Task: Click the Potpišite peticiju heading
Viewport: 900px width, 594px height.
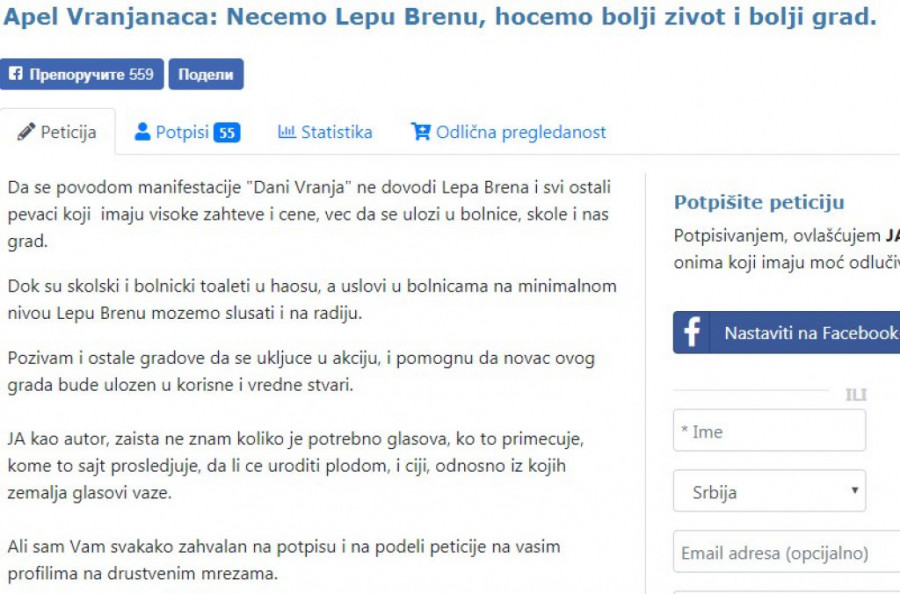Action: point(759,203)
